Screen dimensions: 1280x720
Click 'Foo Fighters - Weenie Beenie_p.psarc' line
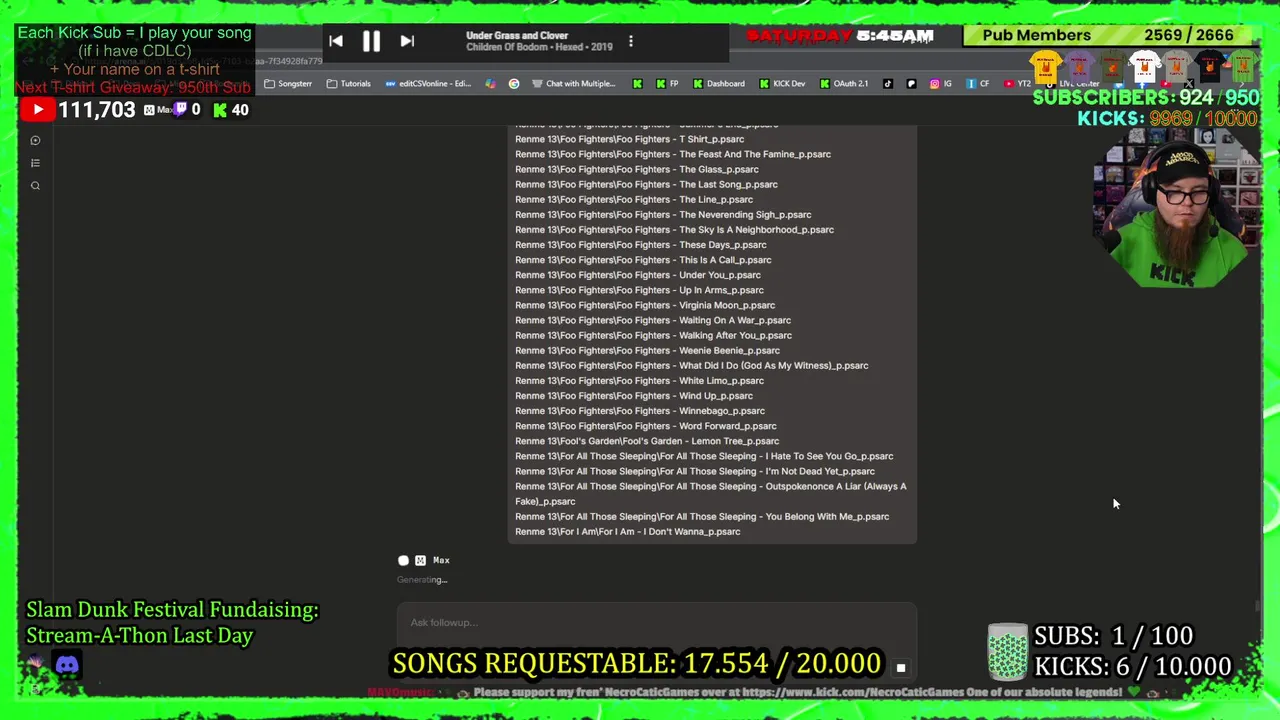pyautogui.click(x=647, y=351)
